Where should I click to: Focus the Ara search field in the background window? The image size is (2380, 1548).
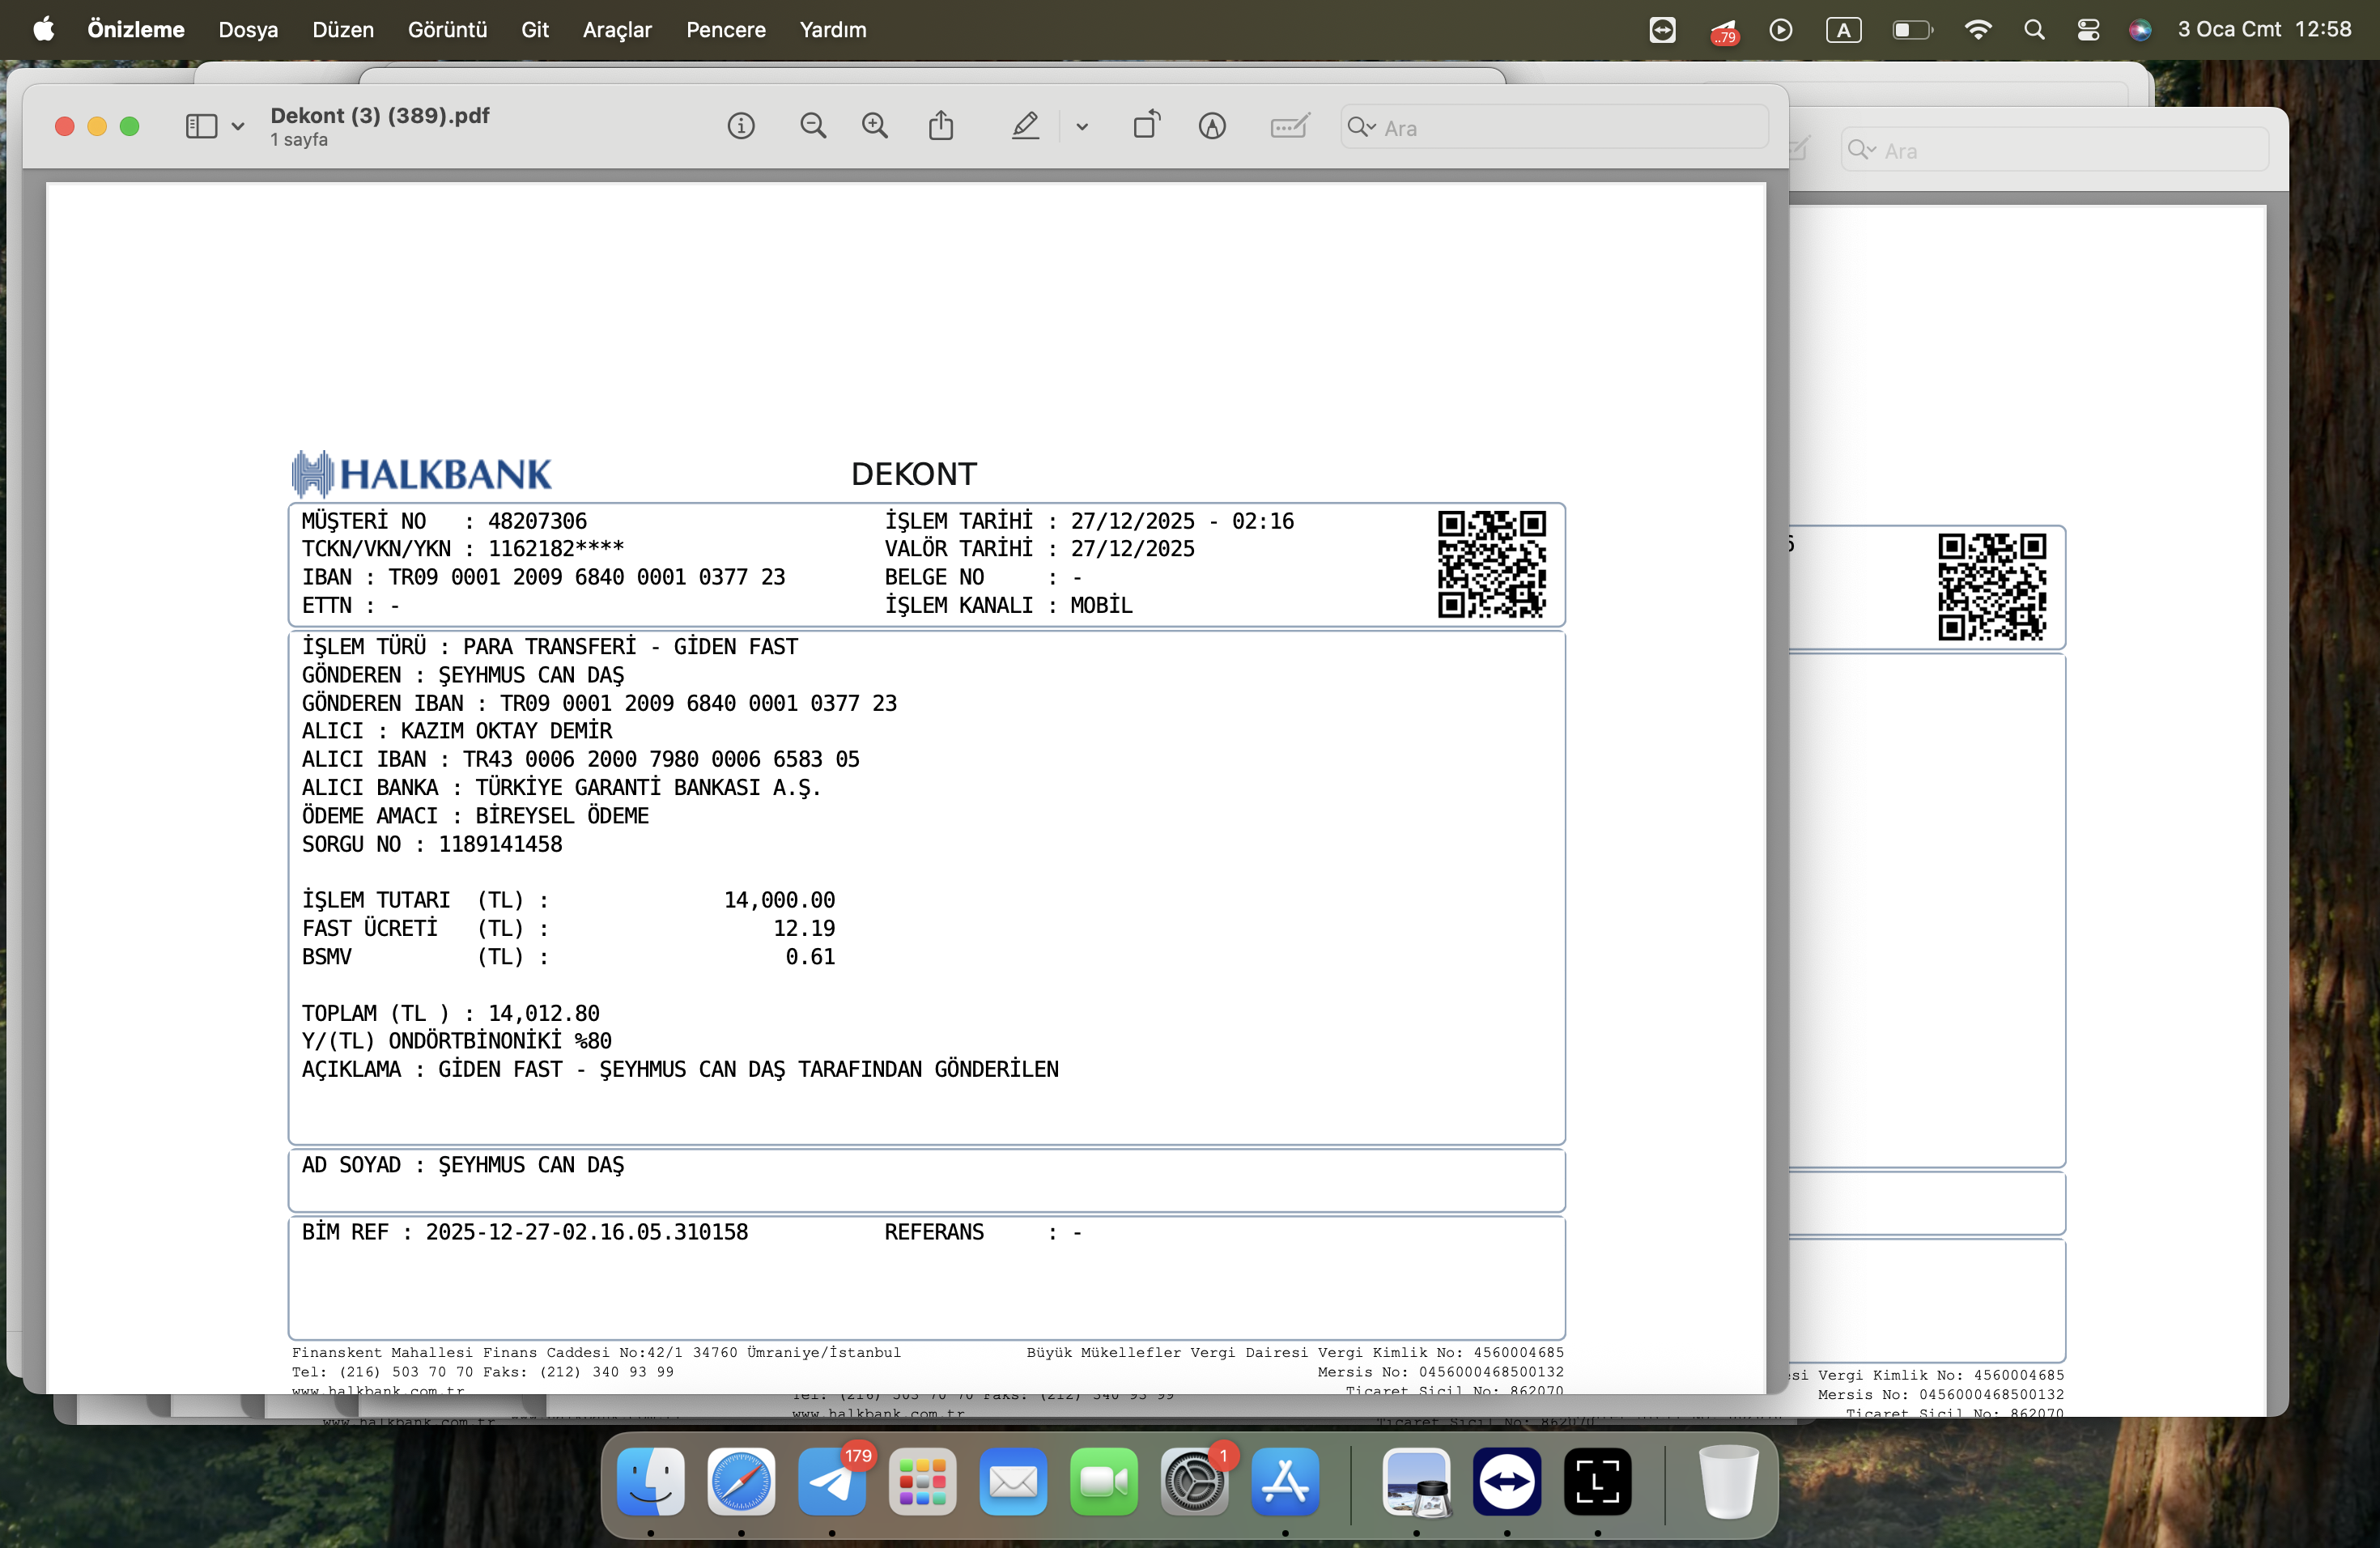pos(2055,150)
